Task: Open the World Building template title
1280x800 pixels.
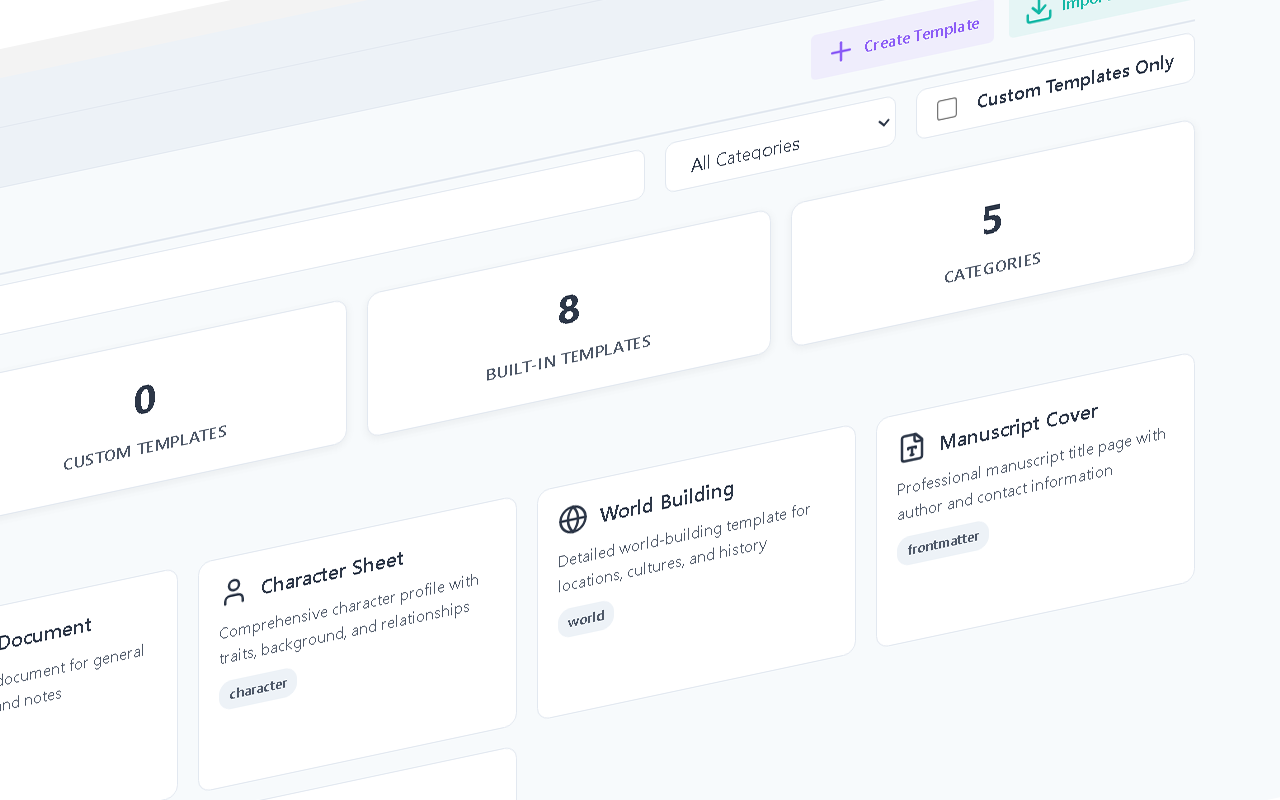Action: [x=667, y=502]
